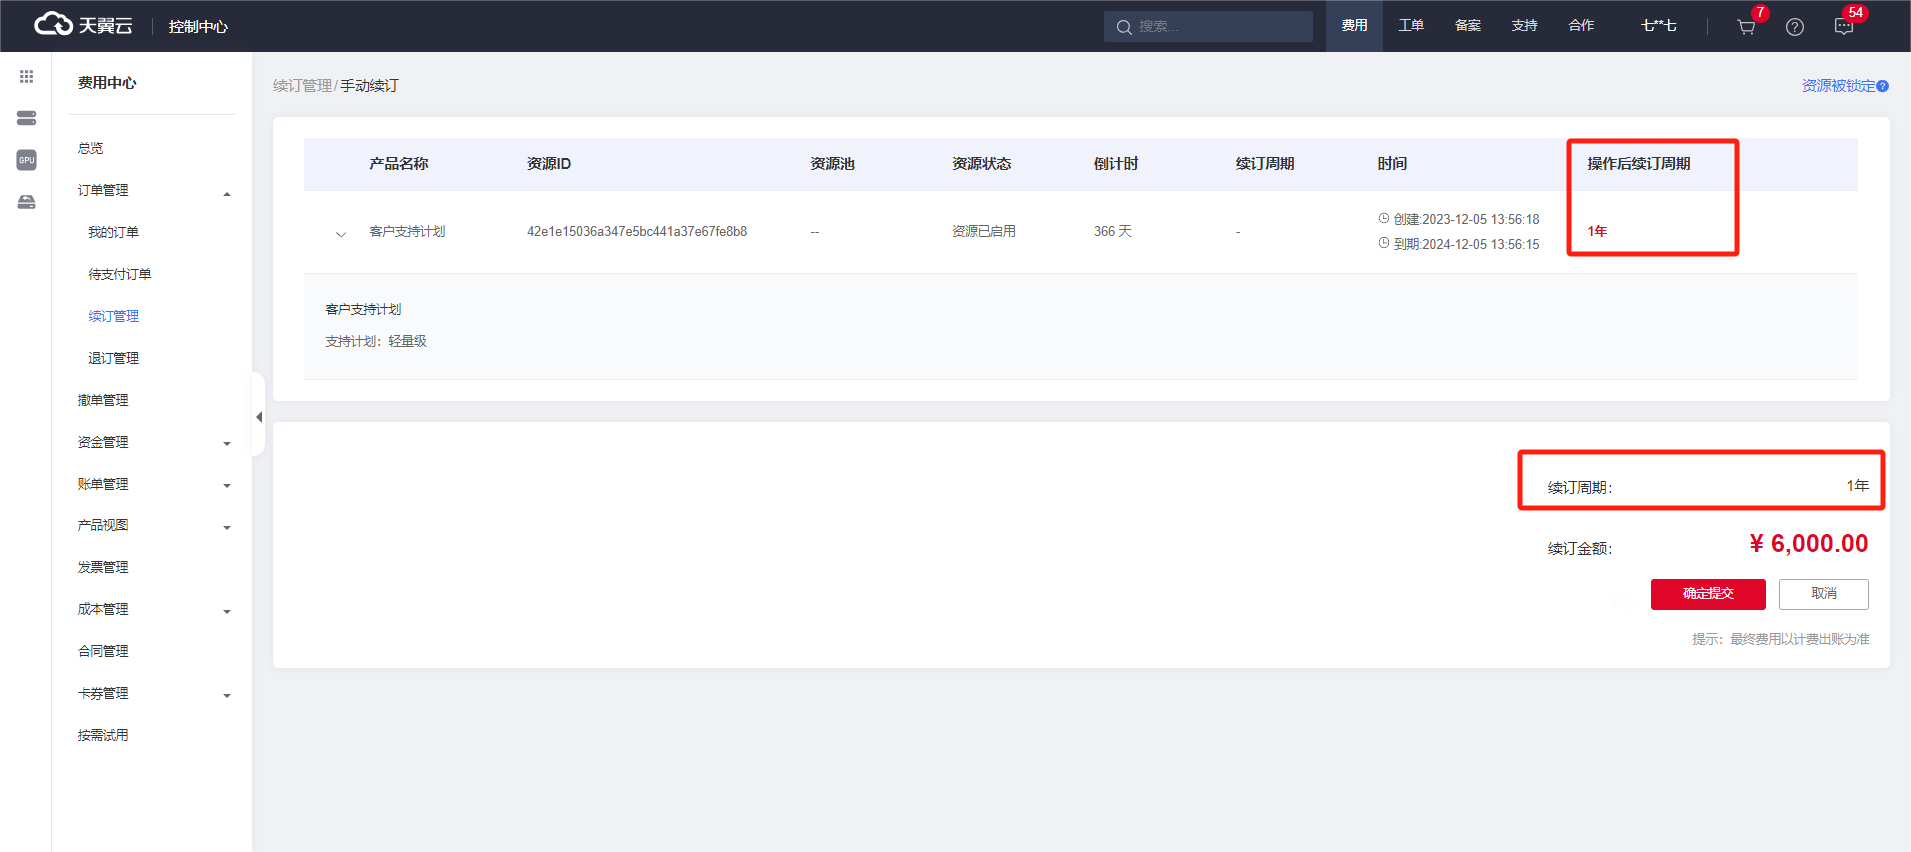Open the 工单 top navigation tab
The height and width of the screenshot is (852, 1911).
(x=1411, y=26)
